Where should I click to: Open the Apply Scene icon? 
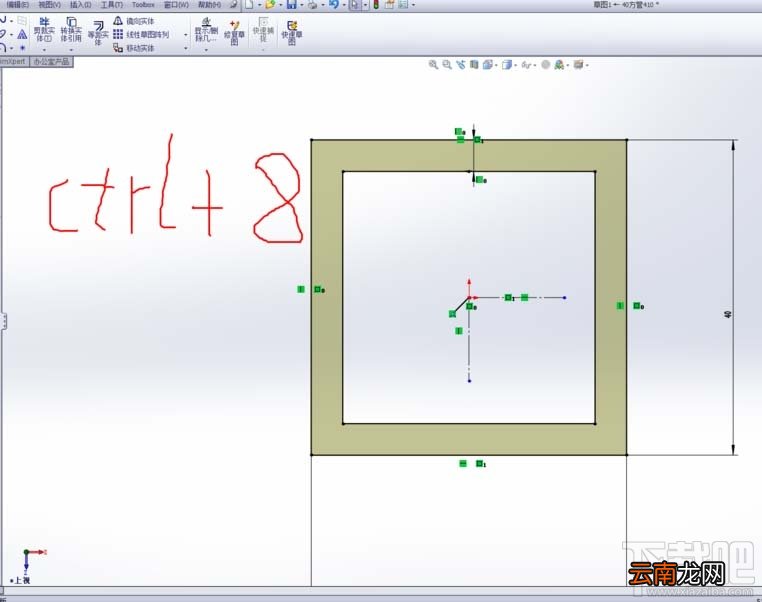(559, 65)
